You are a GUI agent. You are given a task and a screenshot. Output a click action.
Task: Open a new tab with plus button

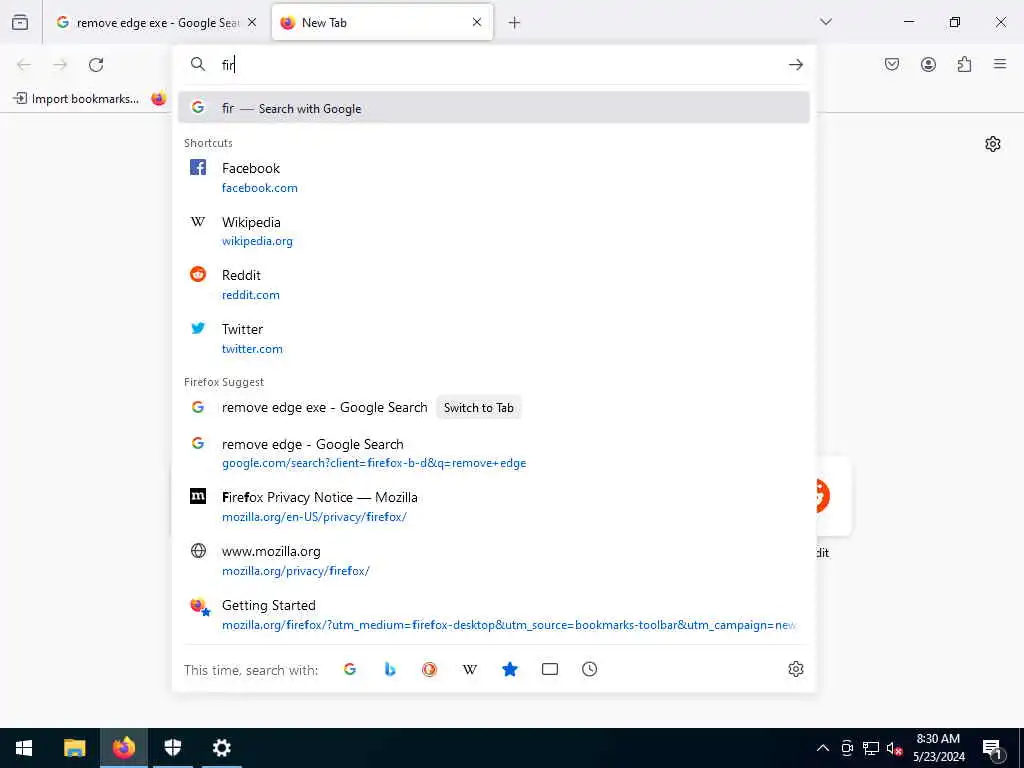coord(514,23)
